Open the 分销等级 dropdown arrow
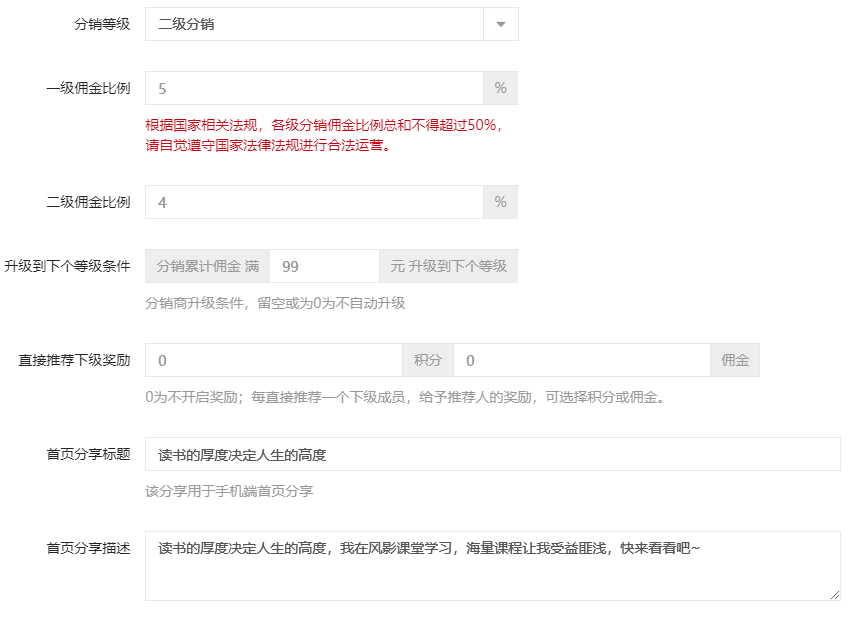861x617 pixels. click(x=500, y=24)
